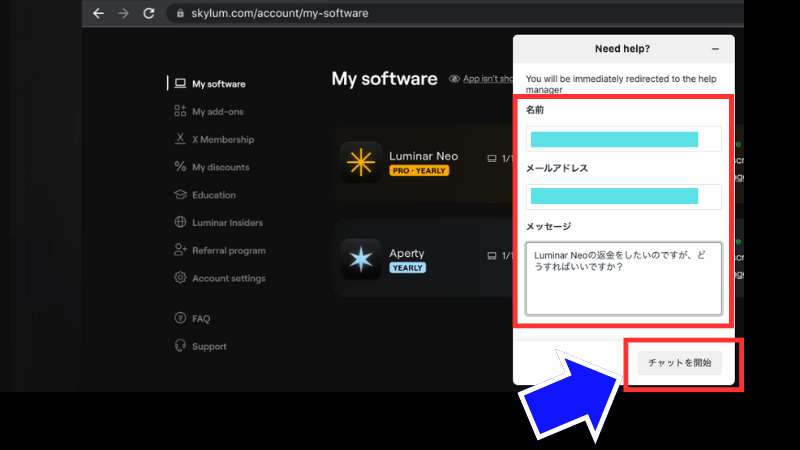Open Support in sidebar
Viewport: 800px width, 450px height.
[x=209, y=346]
